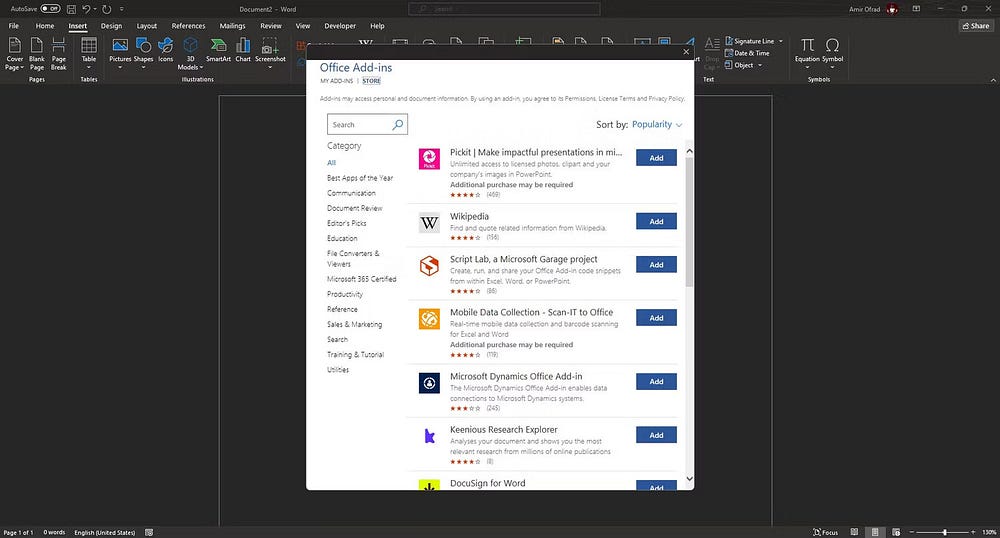This screenshot has height=538, width=1000.
Task: Insert 3D Models
Action: [x=190, y=54]
